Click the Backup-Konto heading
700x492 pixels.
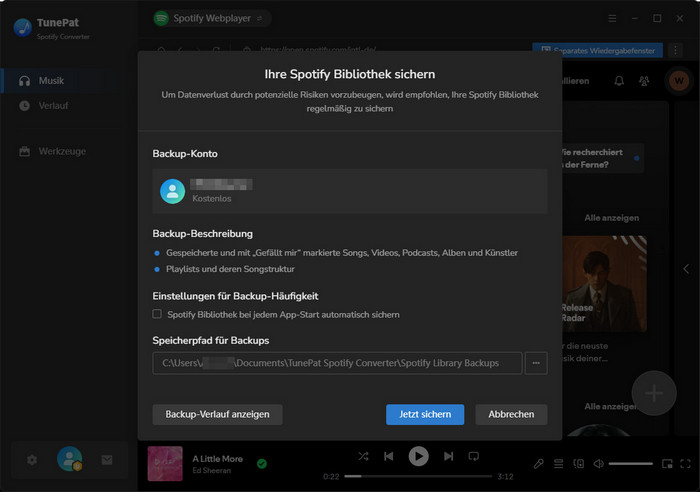(x=185, y=154)
